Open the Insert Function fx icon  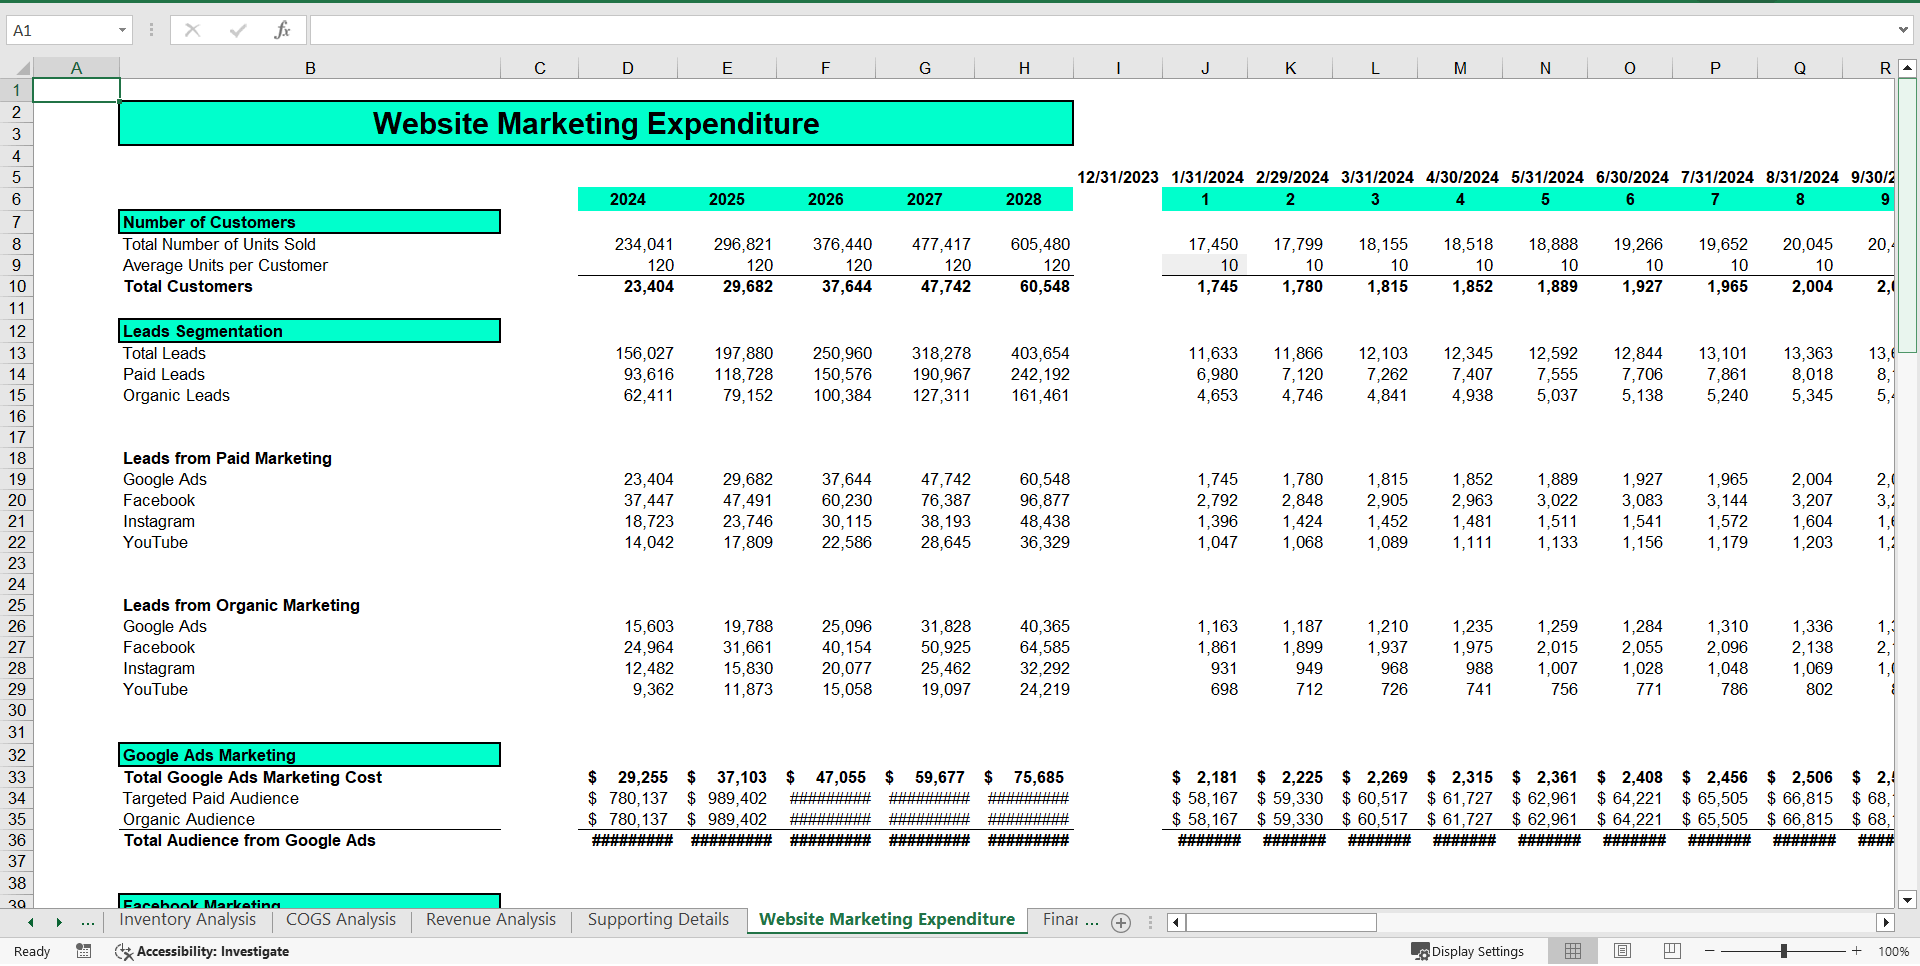pos(282,30)
